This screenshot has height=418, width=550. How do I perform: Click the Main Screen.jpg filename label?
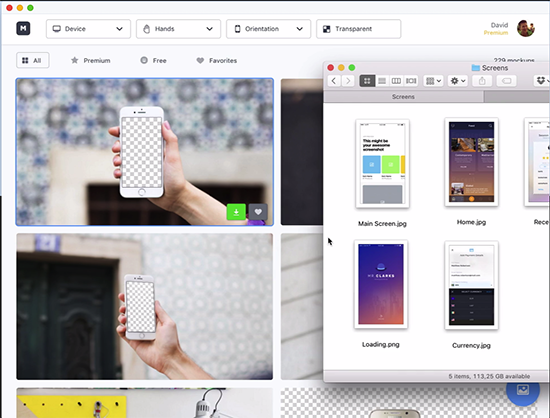coord(382,224)
